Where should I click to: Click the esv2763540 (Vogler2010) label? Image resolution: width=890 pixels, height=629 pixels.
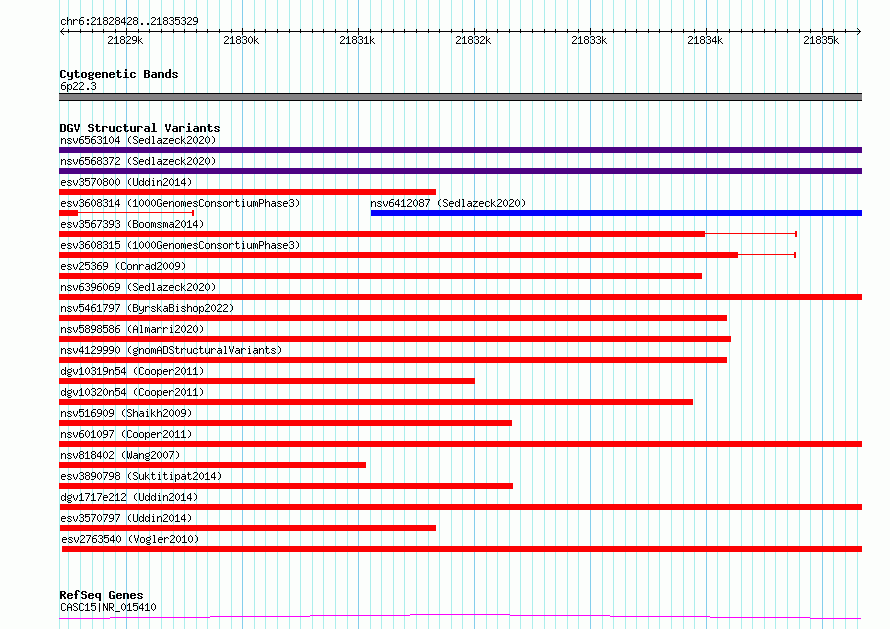coord(130,539)
